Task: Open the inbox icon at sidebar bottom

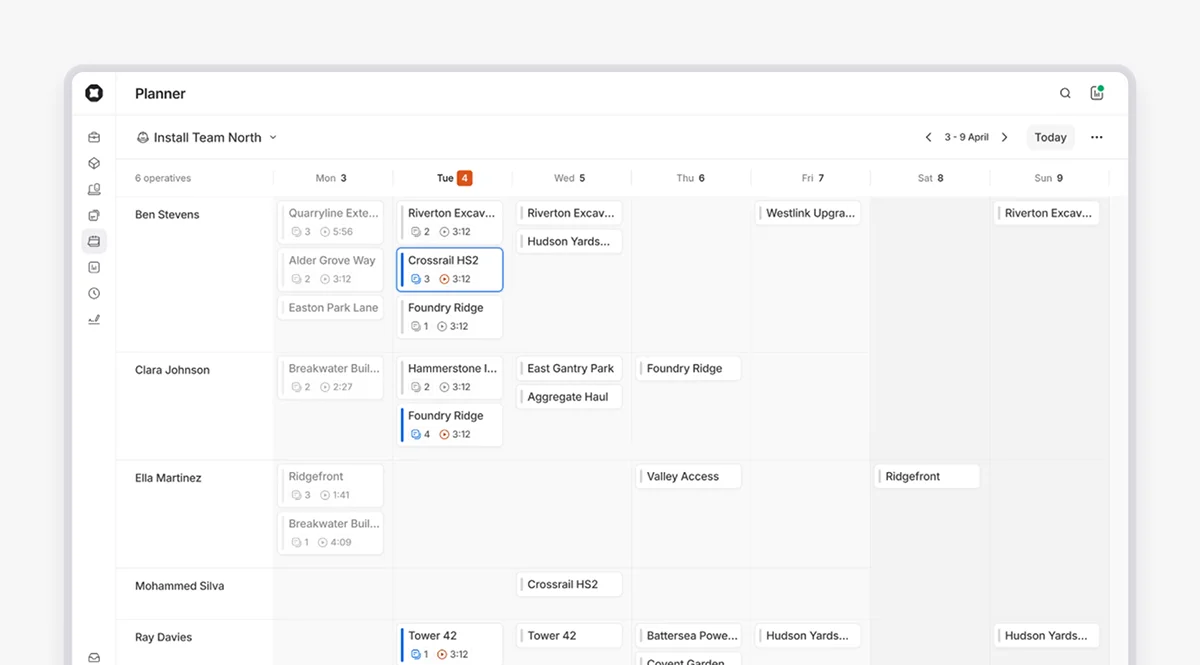Action: click(x=94, y=658)
